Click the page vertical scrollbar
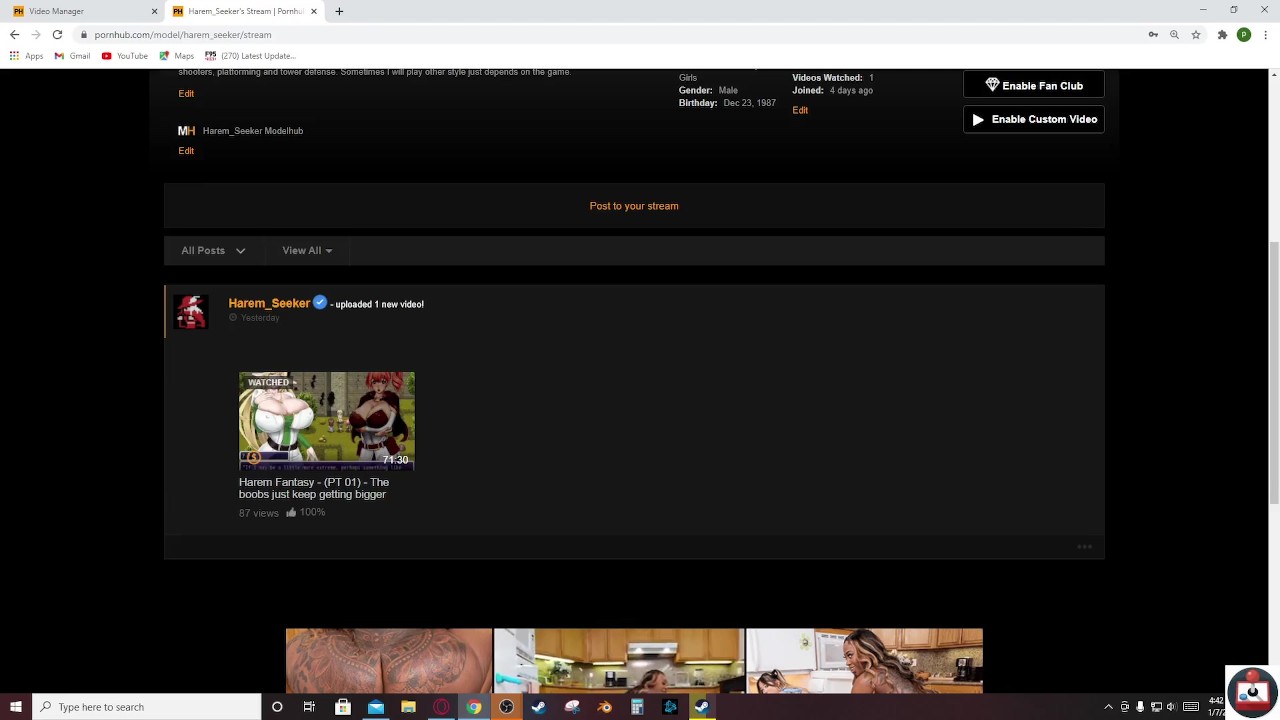1280x720 pixels. tap(1273, 372)
